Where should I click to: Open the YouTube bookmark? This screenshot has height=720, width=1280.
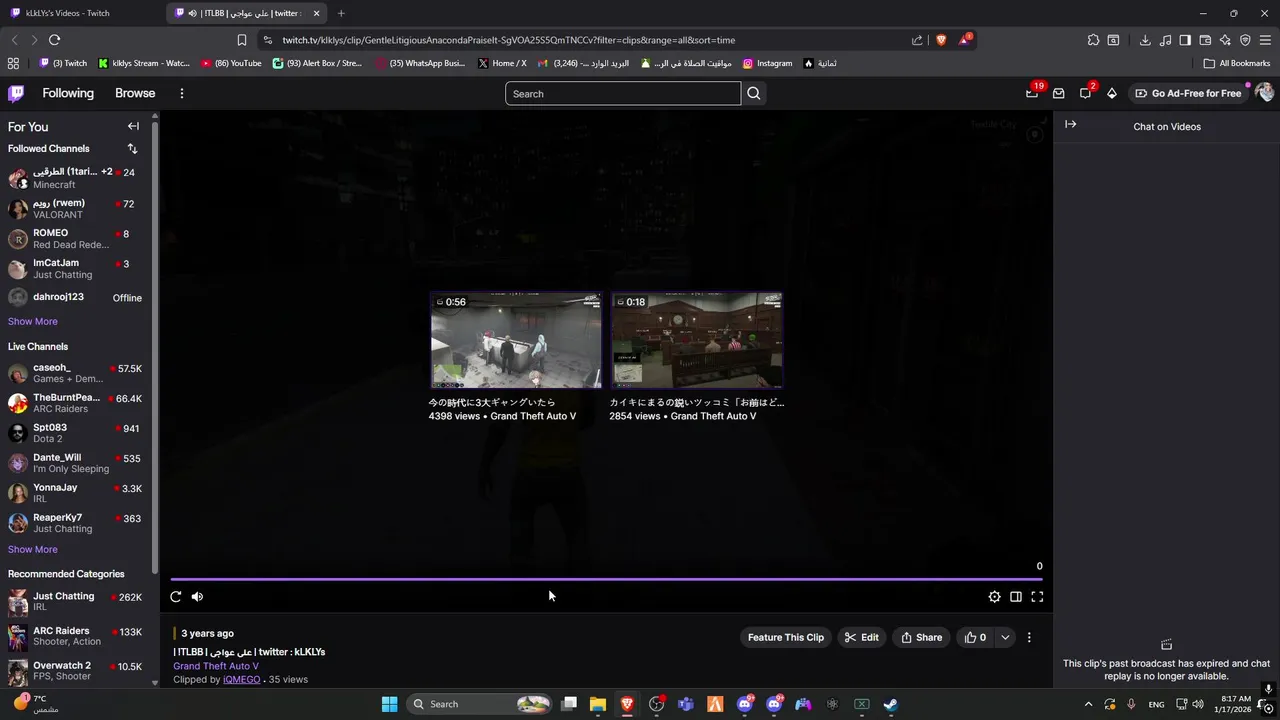pyautogui.click(x=231, y=63)
